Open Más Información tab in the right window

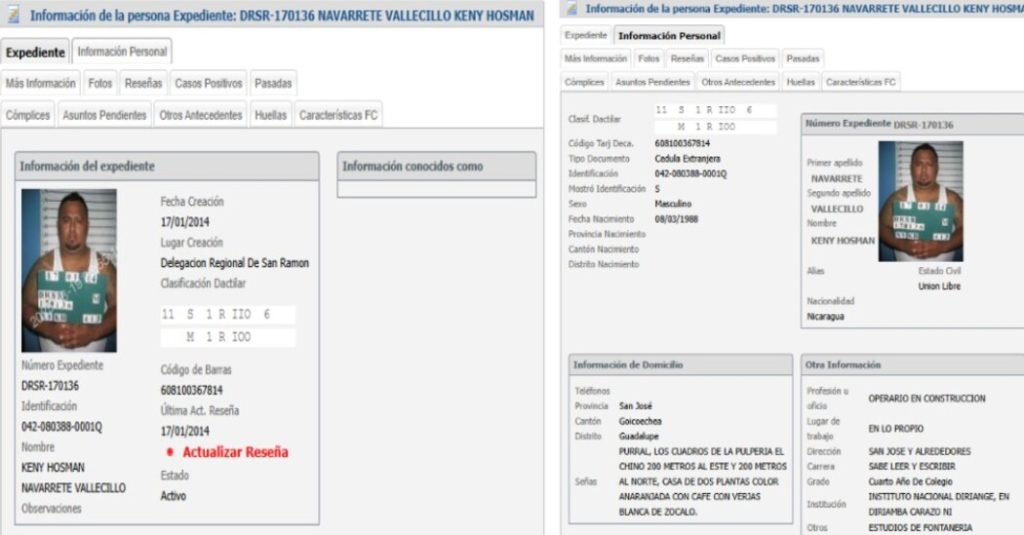[596, 59]
